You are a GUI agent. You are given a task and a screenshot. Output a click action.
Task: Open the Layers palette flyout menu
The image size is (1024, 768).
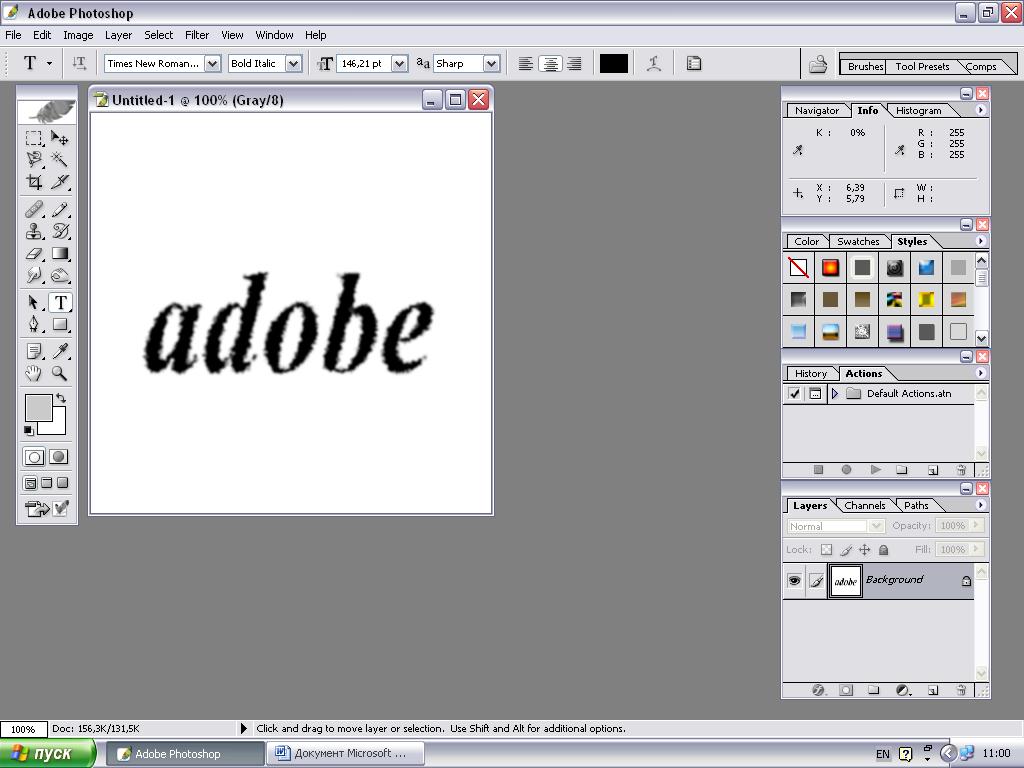pyautogui.click(x=980, y=505)
